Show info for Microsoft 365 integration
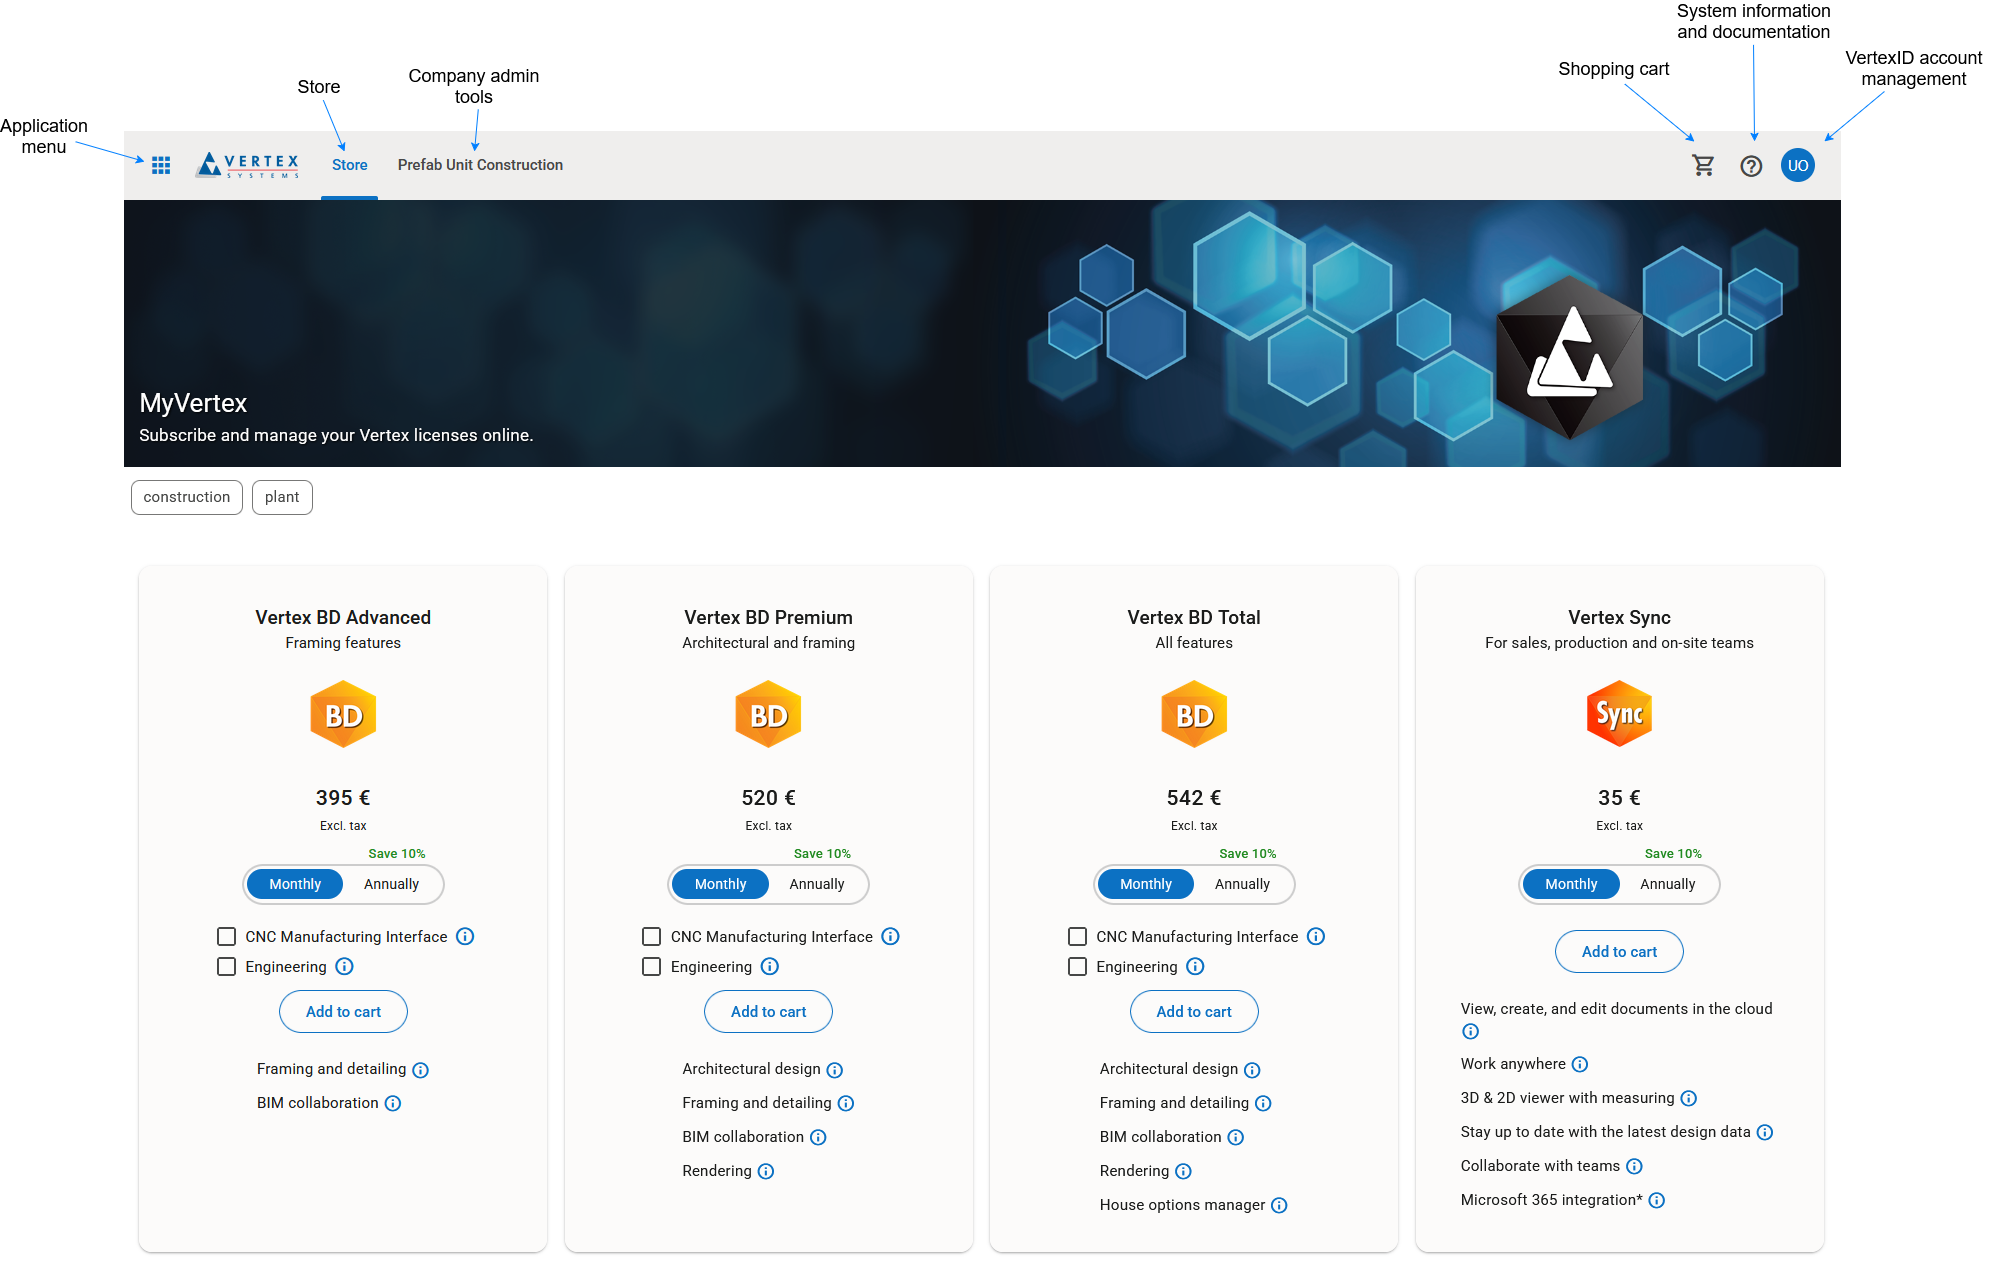 [1657, 1201]
